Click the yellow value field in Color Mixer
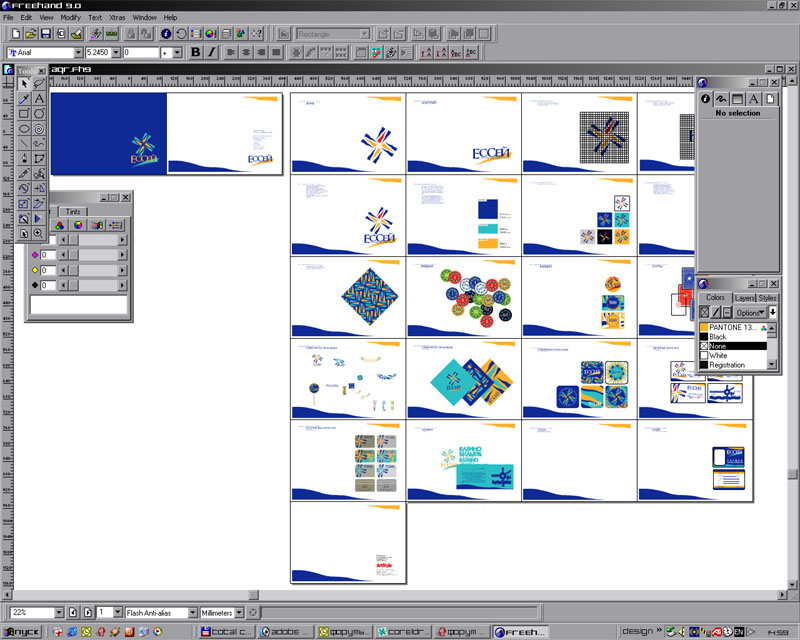800x640 pixels. click(x=48, y=270)
